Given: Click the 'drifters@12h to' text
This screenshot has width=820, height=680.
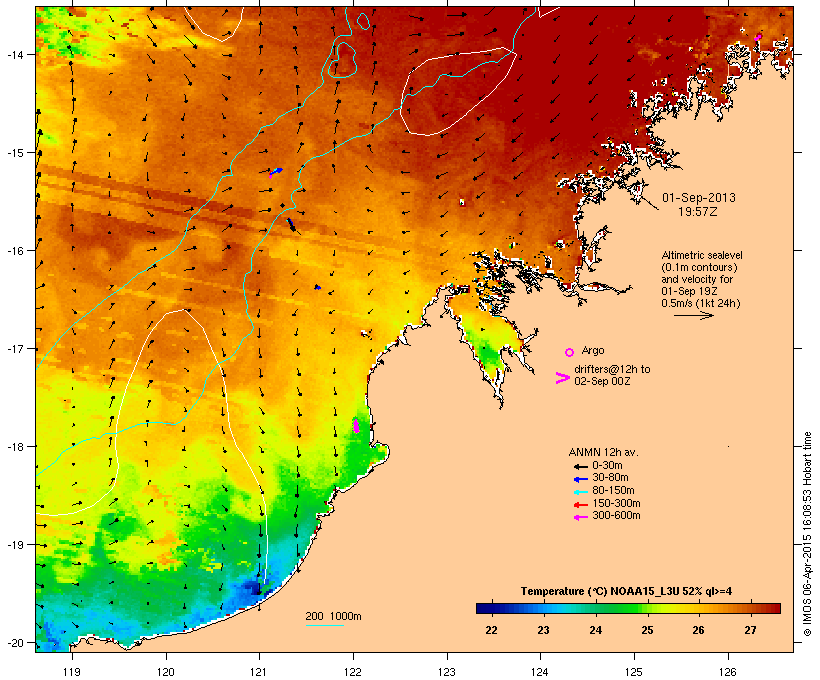Looking at the screenshot, I should point(612,369).
